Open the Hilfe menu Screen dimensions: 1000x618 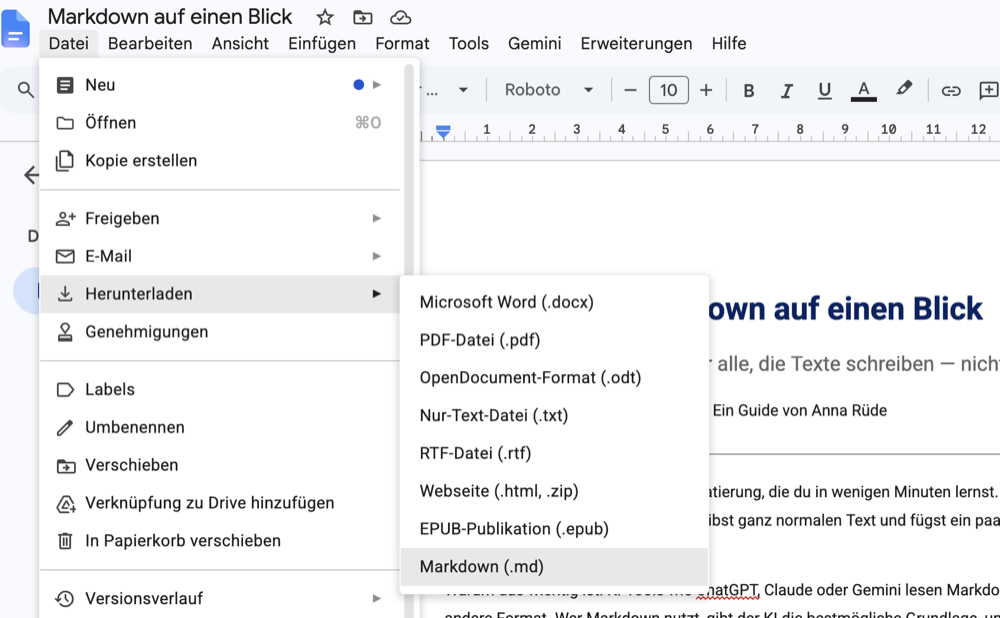click(729, 43)
